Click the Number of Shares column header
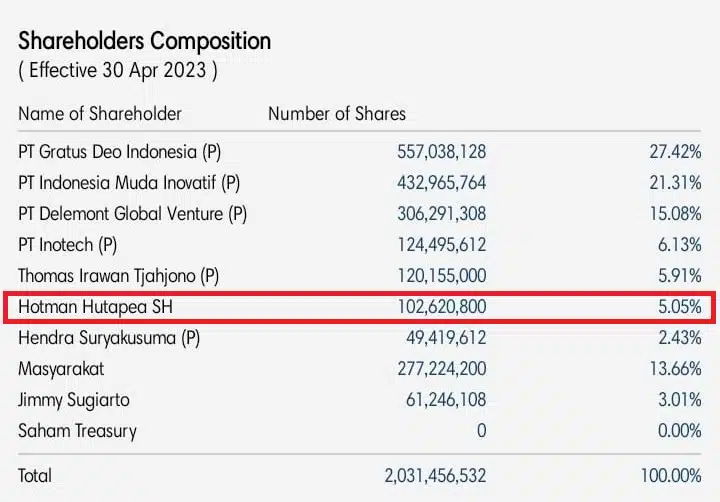720x502 pixels. (337, 113)
